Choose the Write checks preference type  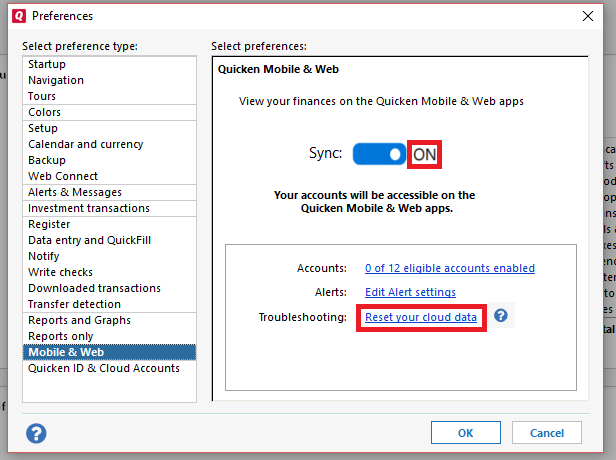point(109,272)
